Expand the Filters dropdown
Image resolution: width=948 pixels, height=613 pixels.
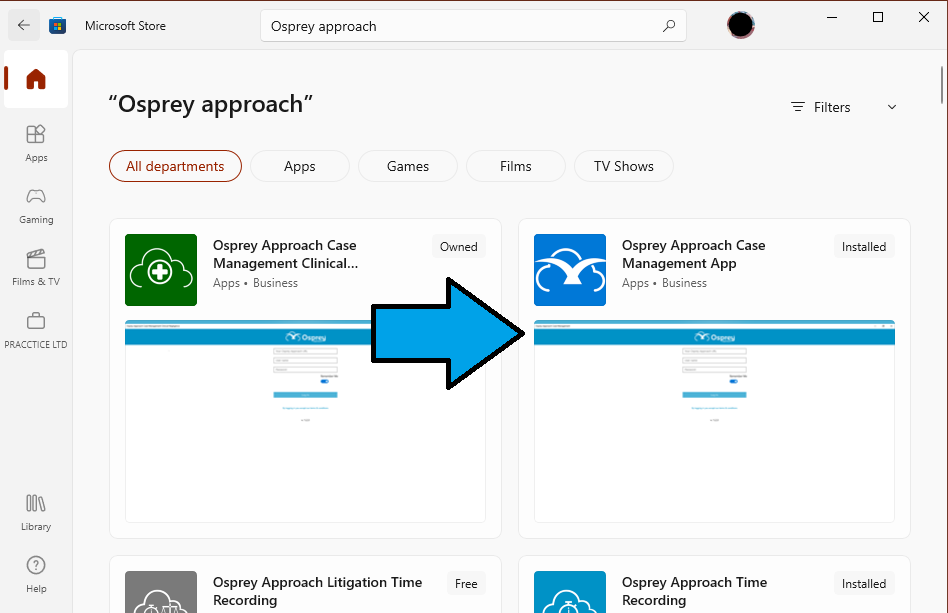tap(844, 107)
